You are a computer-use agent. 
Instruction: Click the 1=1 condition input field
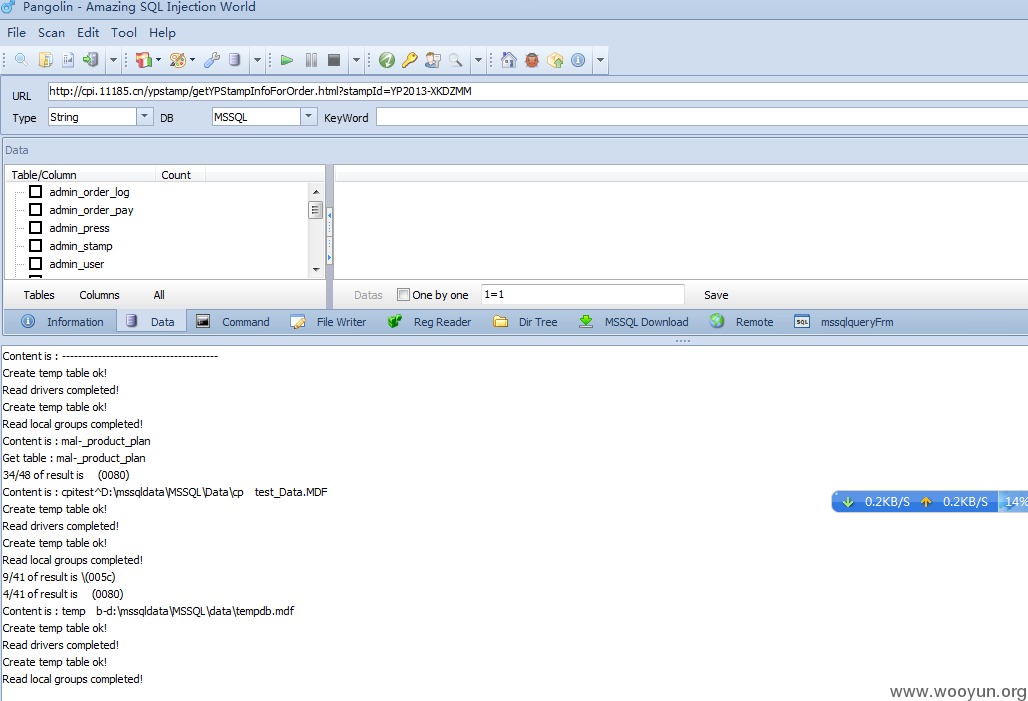tap(583, 294)
